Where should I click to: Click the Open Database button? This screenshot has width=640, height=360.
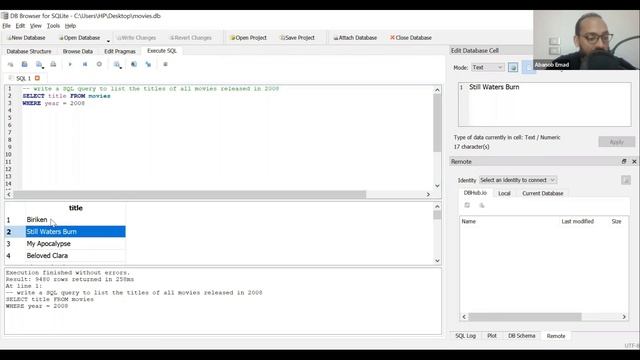coord(80,38)
